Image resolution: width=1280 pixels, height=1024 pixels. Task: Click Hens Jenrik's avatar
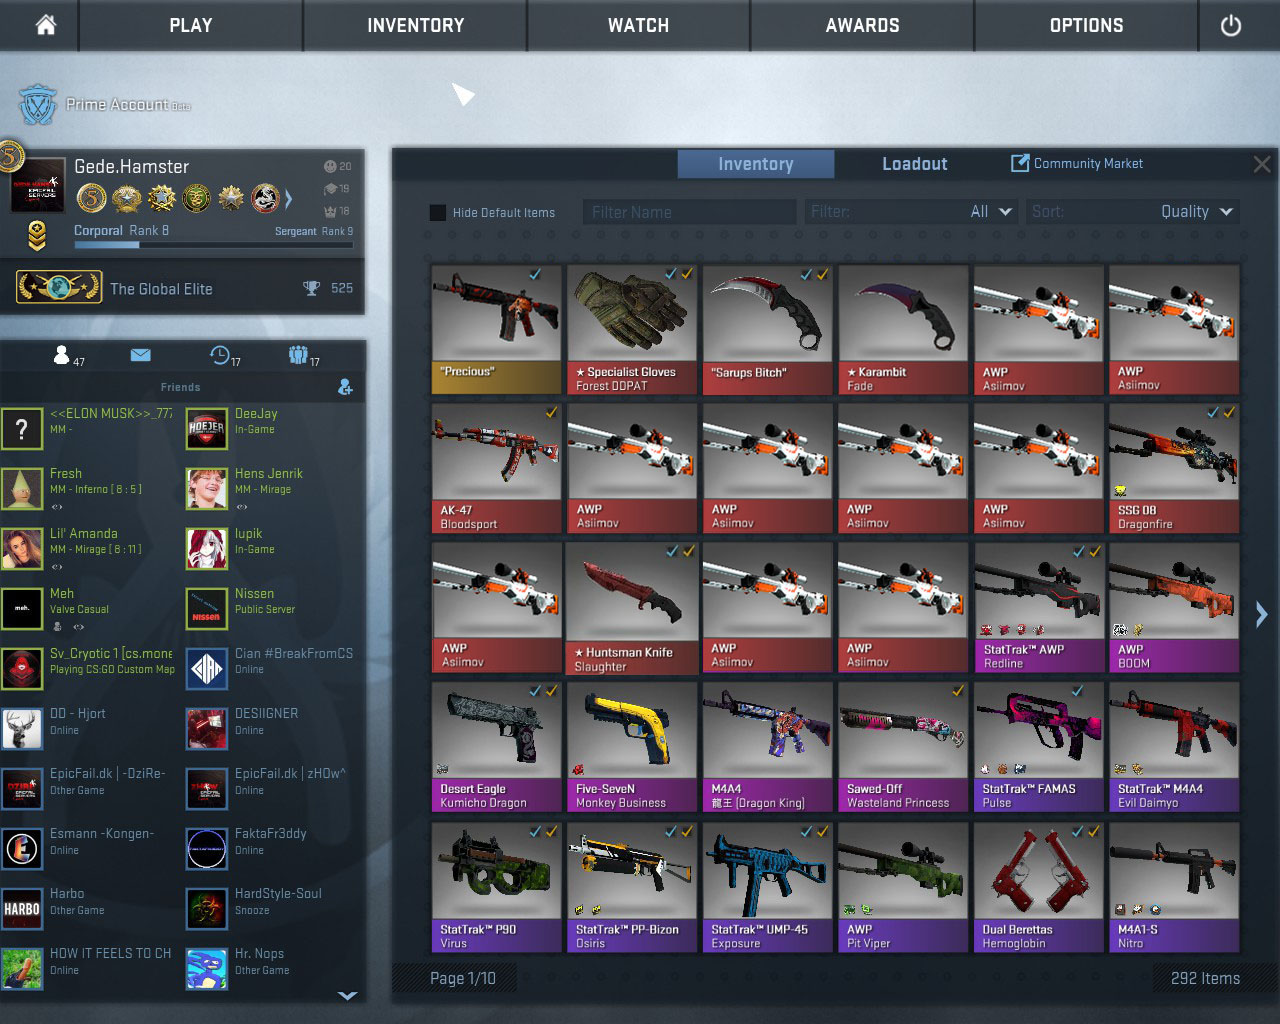click(x=207, y=488)
